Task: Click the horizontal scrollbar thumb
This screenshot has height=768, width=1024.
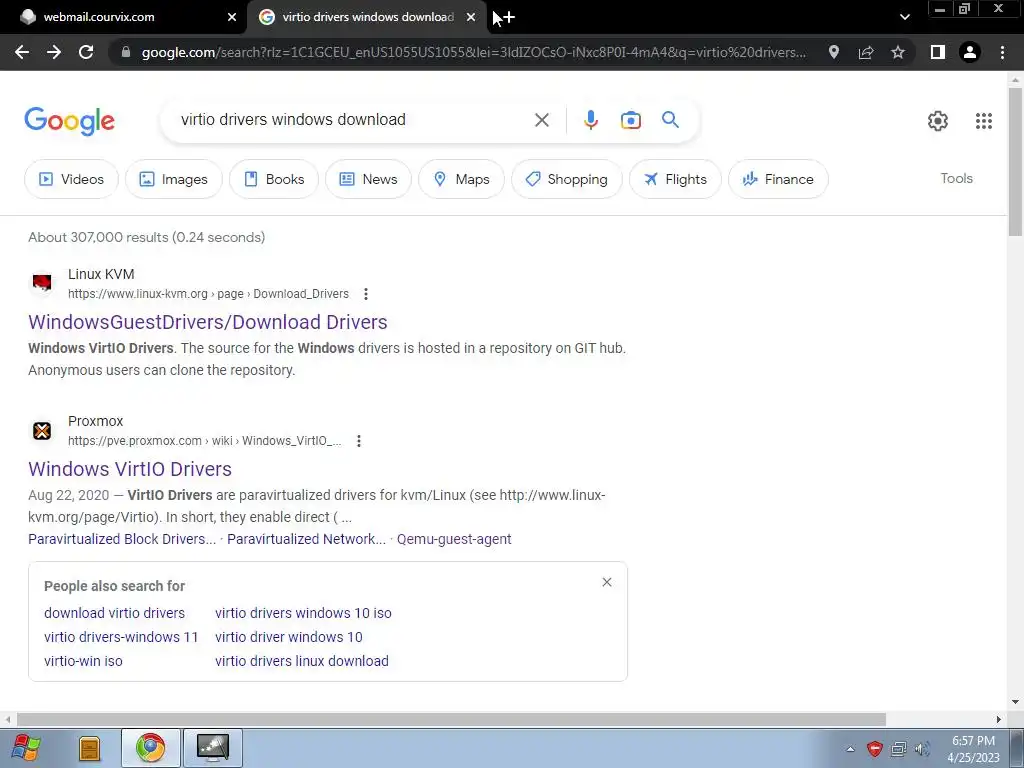Action: [451, 719]
